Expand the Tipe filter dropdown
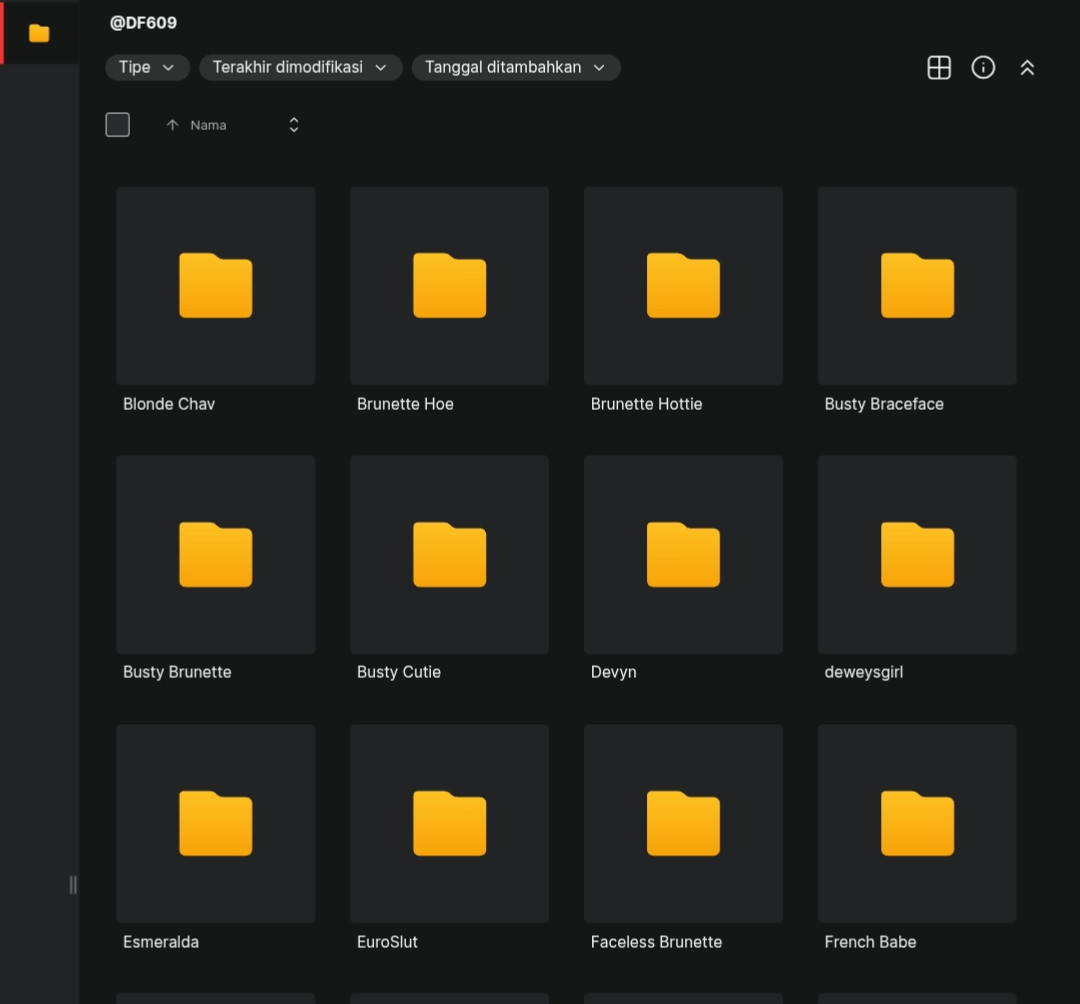 click(x=147, y=67)
